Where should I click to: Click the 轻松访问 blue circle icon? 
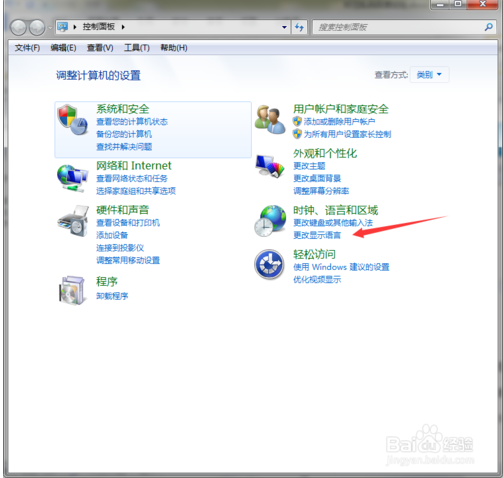click(x=269, y=265)
